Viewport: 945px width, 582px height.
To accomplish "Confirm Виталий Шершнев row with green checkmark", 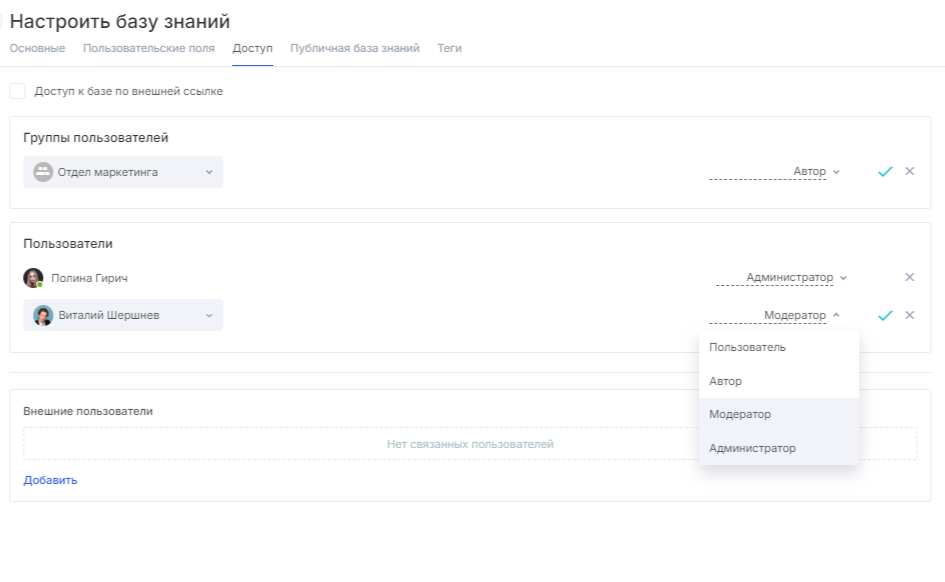I will point(884,315).
